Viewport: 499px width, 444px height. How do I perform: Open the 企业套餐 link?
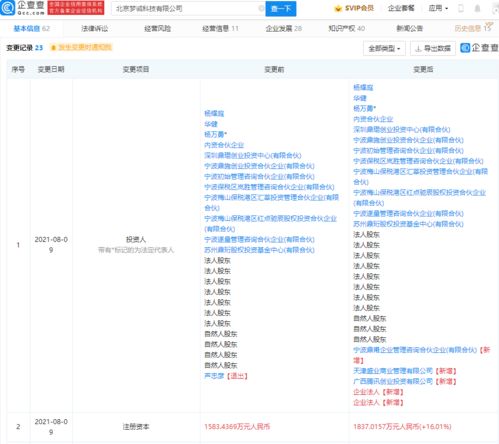tap(401, 8)
